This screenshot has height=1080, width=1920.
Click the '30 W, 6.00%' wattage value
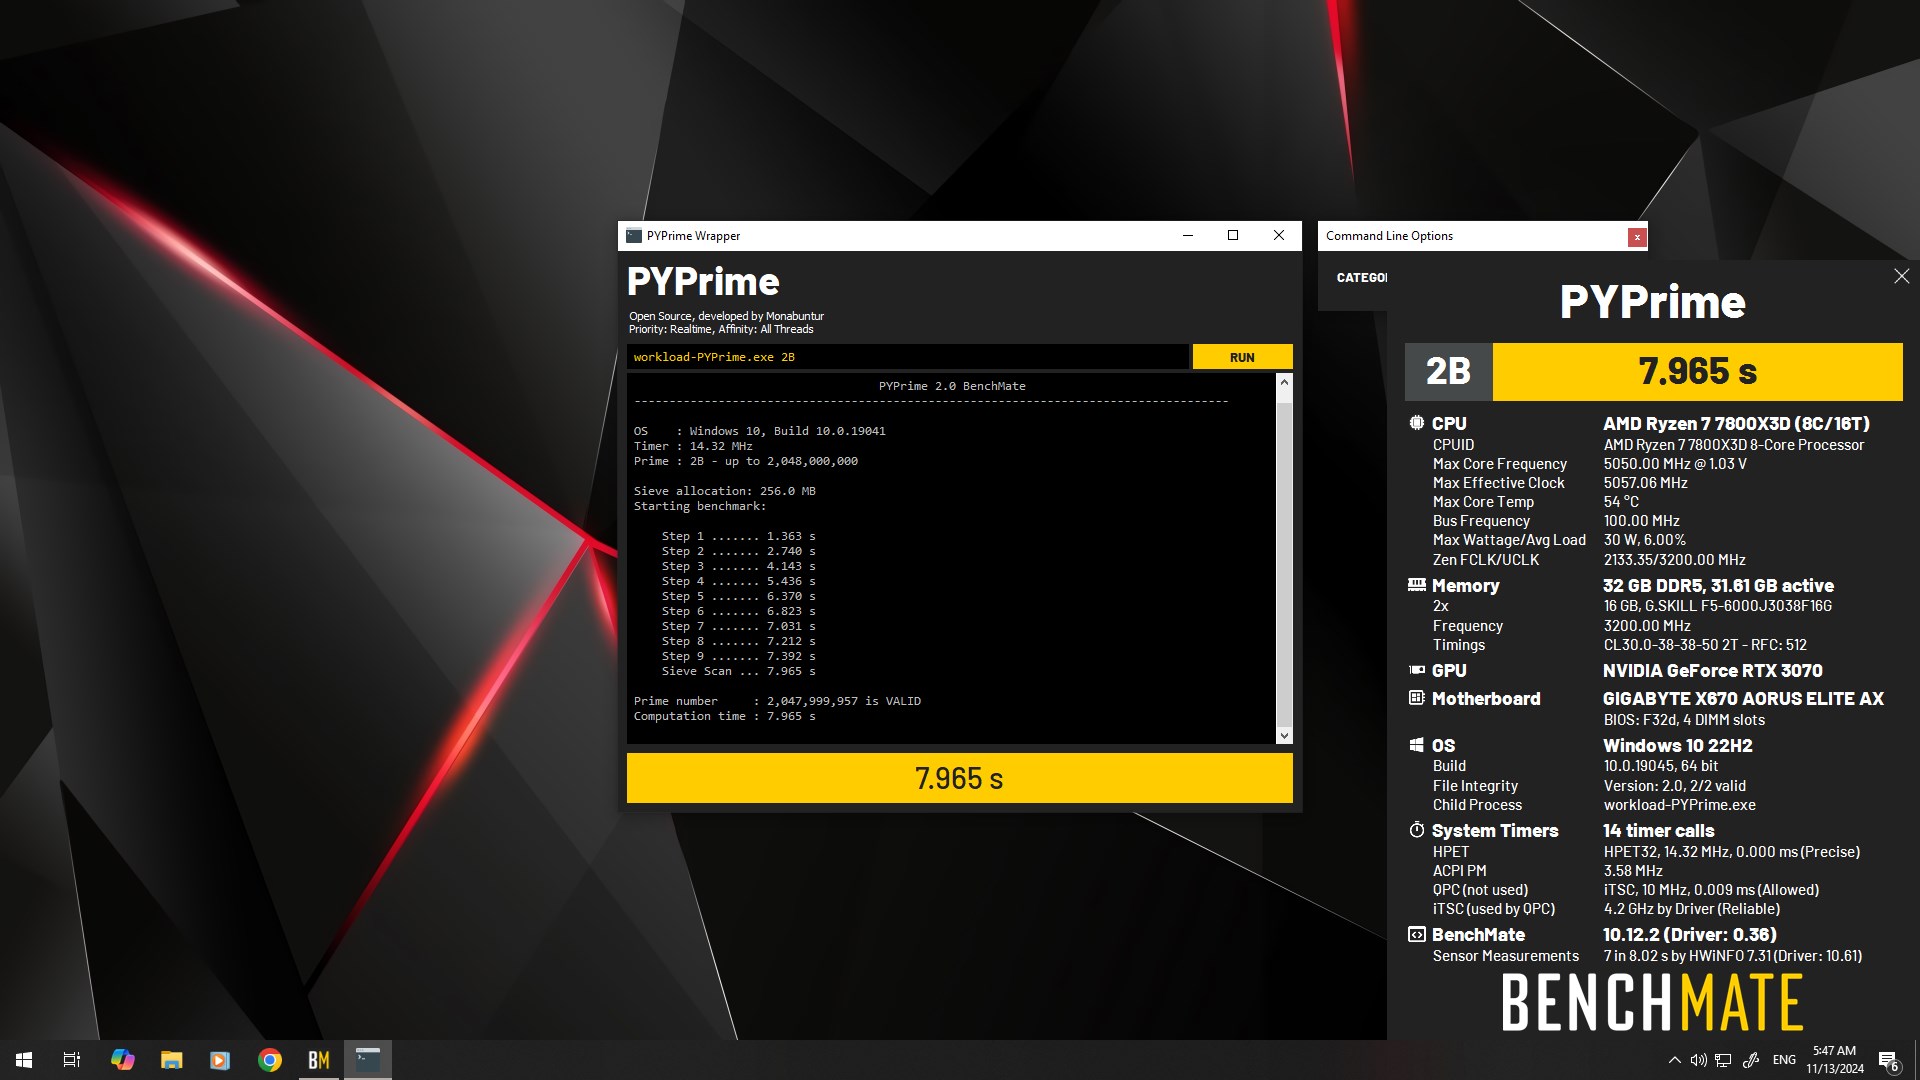coord(1644,540)
